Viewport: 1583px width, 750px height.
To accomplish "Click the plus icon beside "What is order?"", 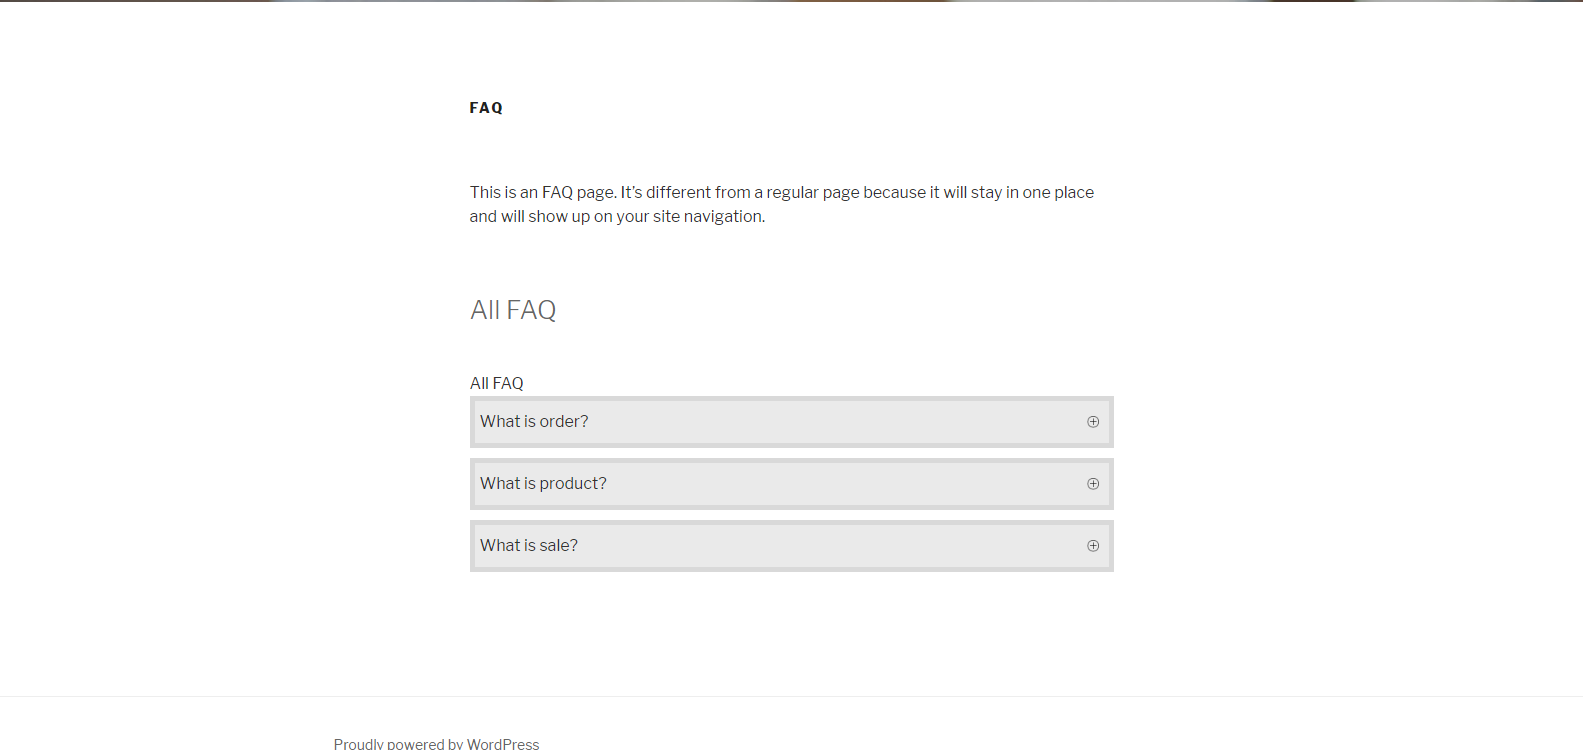I will point(1093,422).
